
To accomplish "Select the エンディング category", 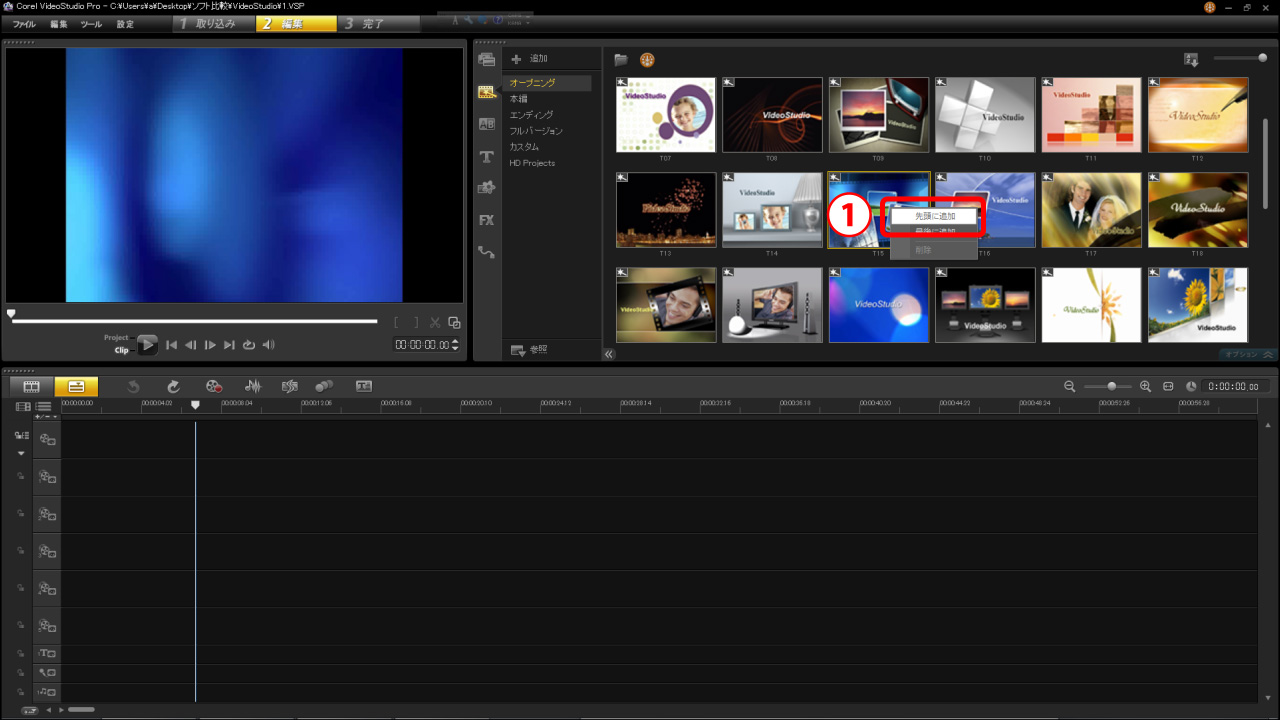I will pyautogui.click(x=531, y=115).
